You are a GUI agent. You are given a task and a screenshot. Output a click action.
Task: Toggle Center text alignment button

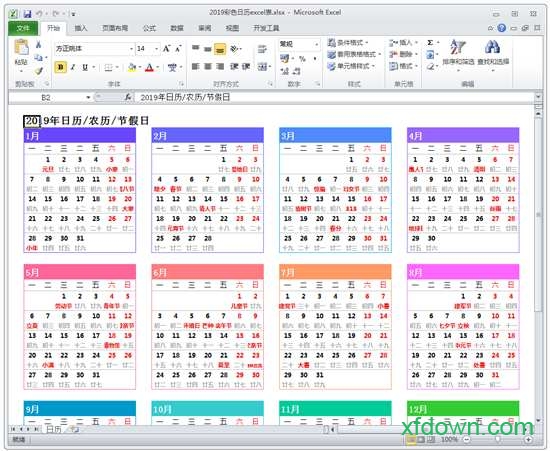coord(208,66)
